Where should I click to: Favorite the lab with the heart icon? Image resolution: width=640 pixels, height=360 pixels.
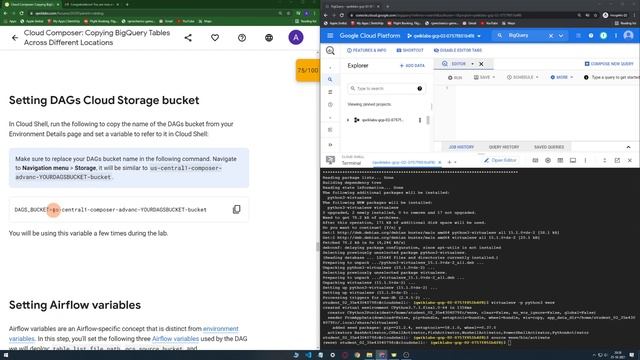tap(215, 38)
